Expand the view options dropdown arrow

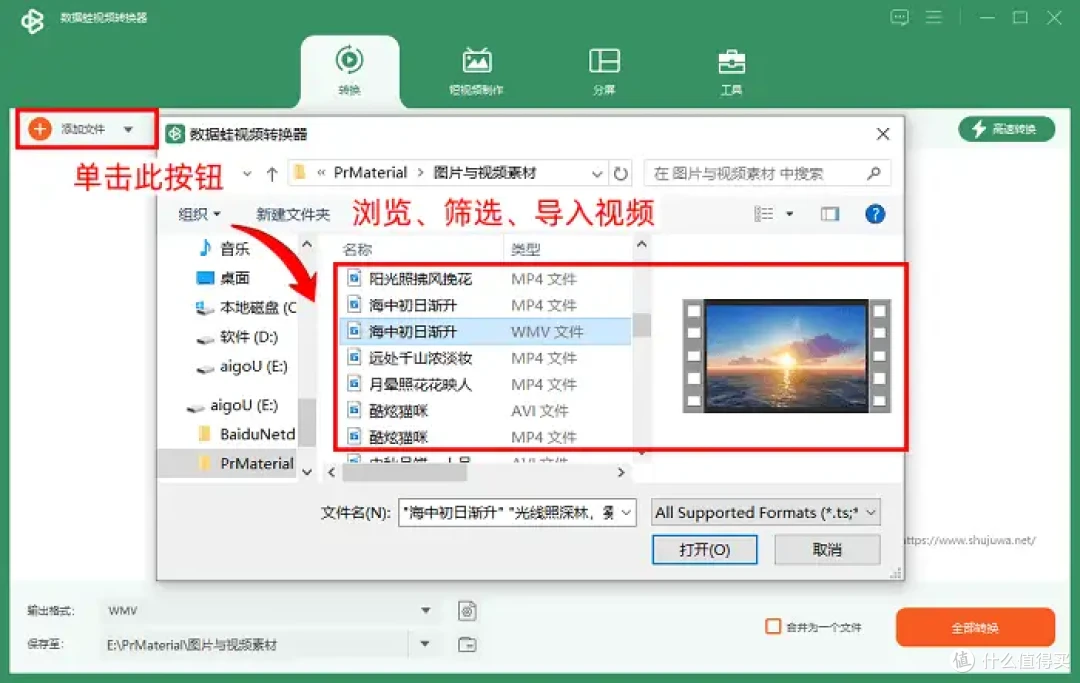[x=789, y=214]
